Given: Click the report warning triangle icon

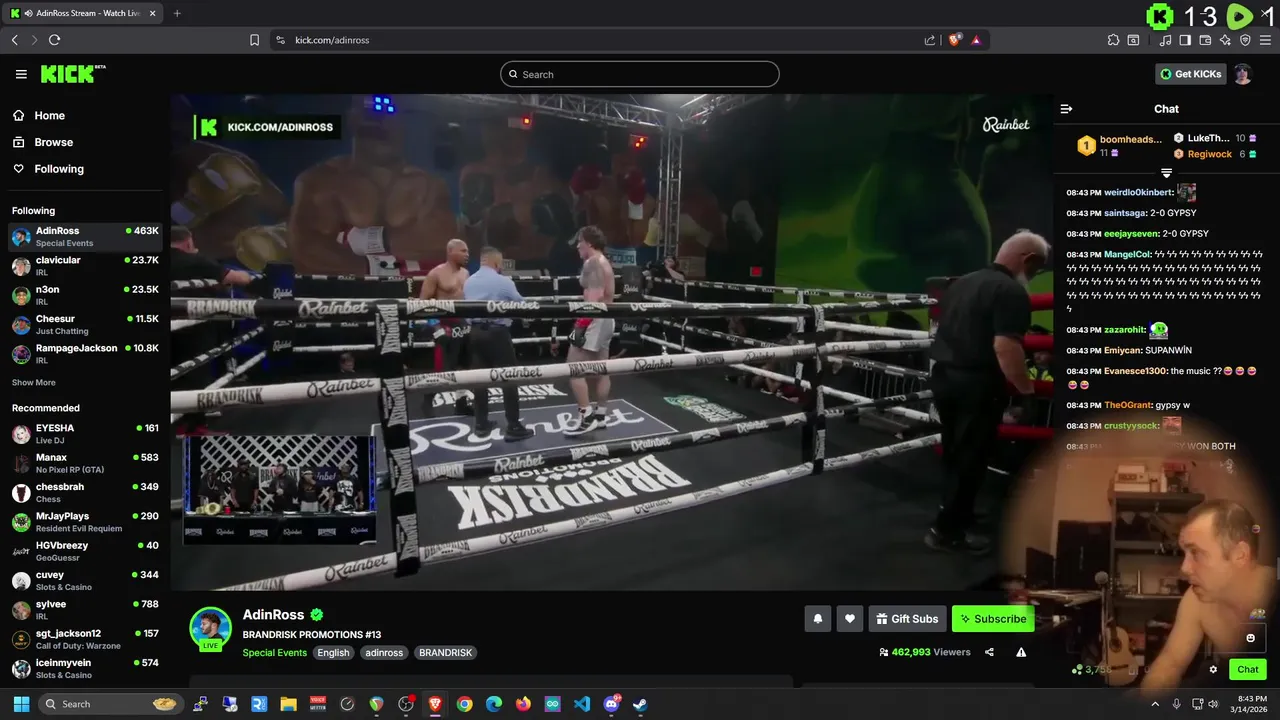Looking at the screenshot, I should [1021, 652].
